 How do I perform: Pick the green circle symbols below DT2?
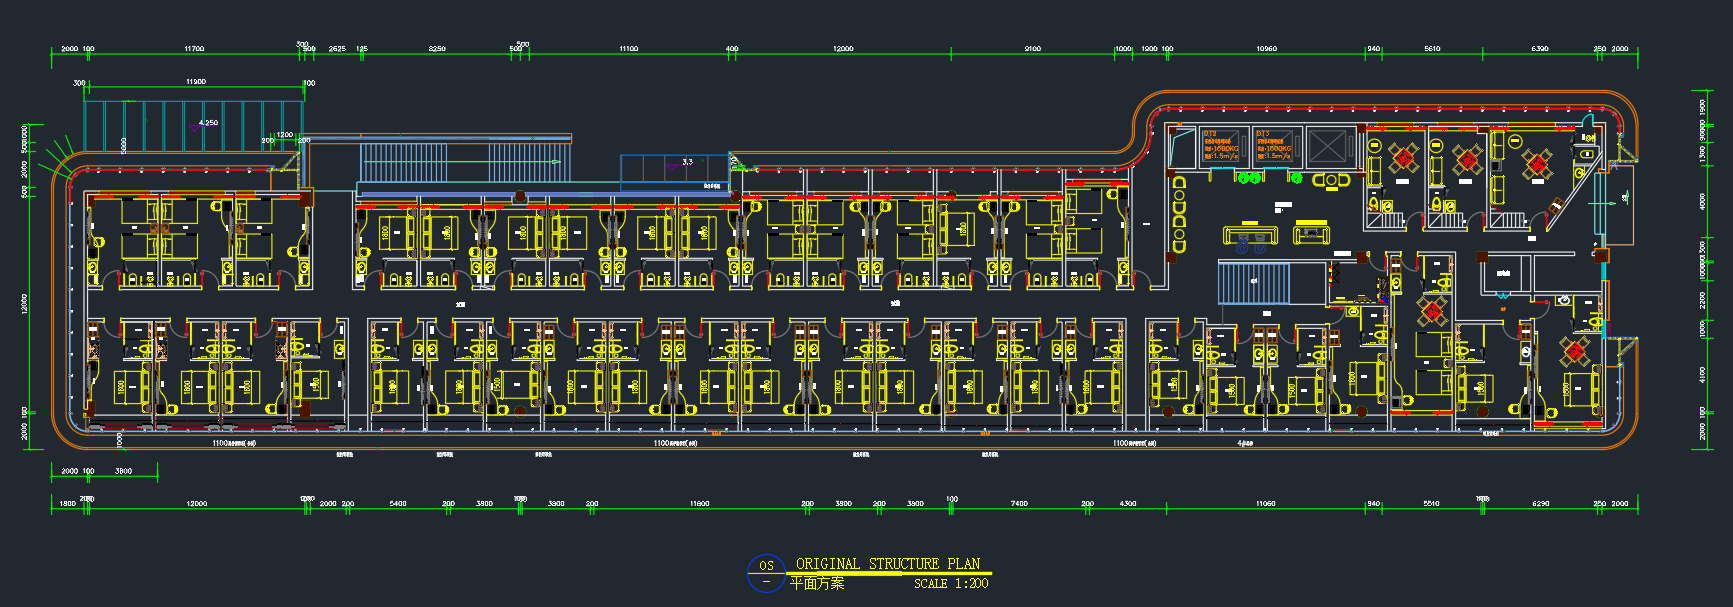click(1249, 178)
